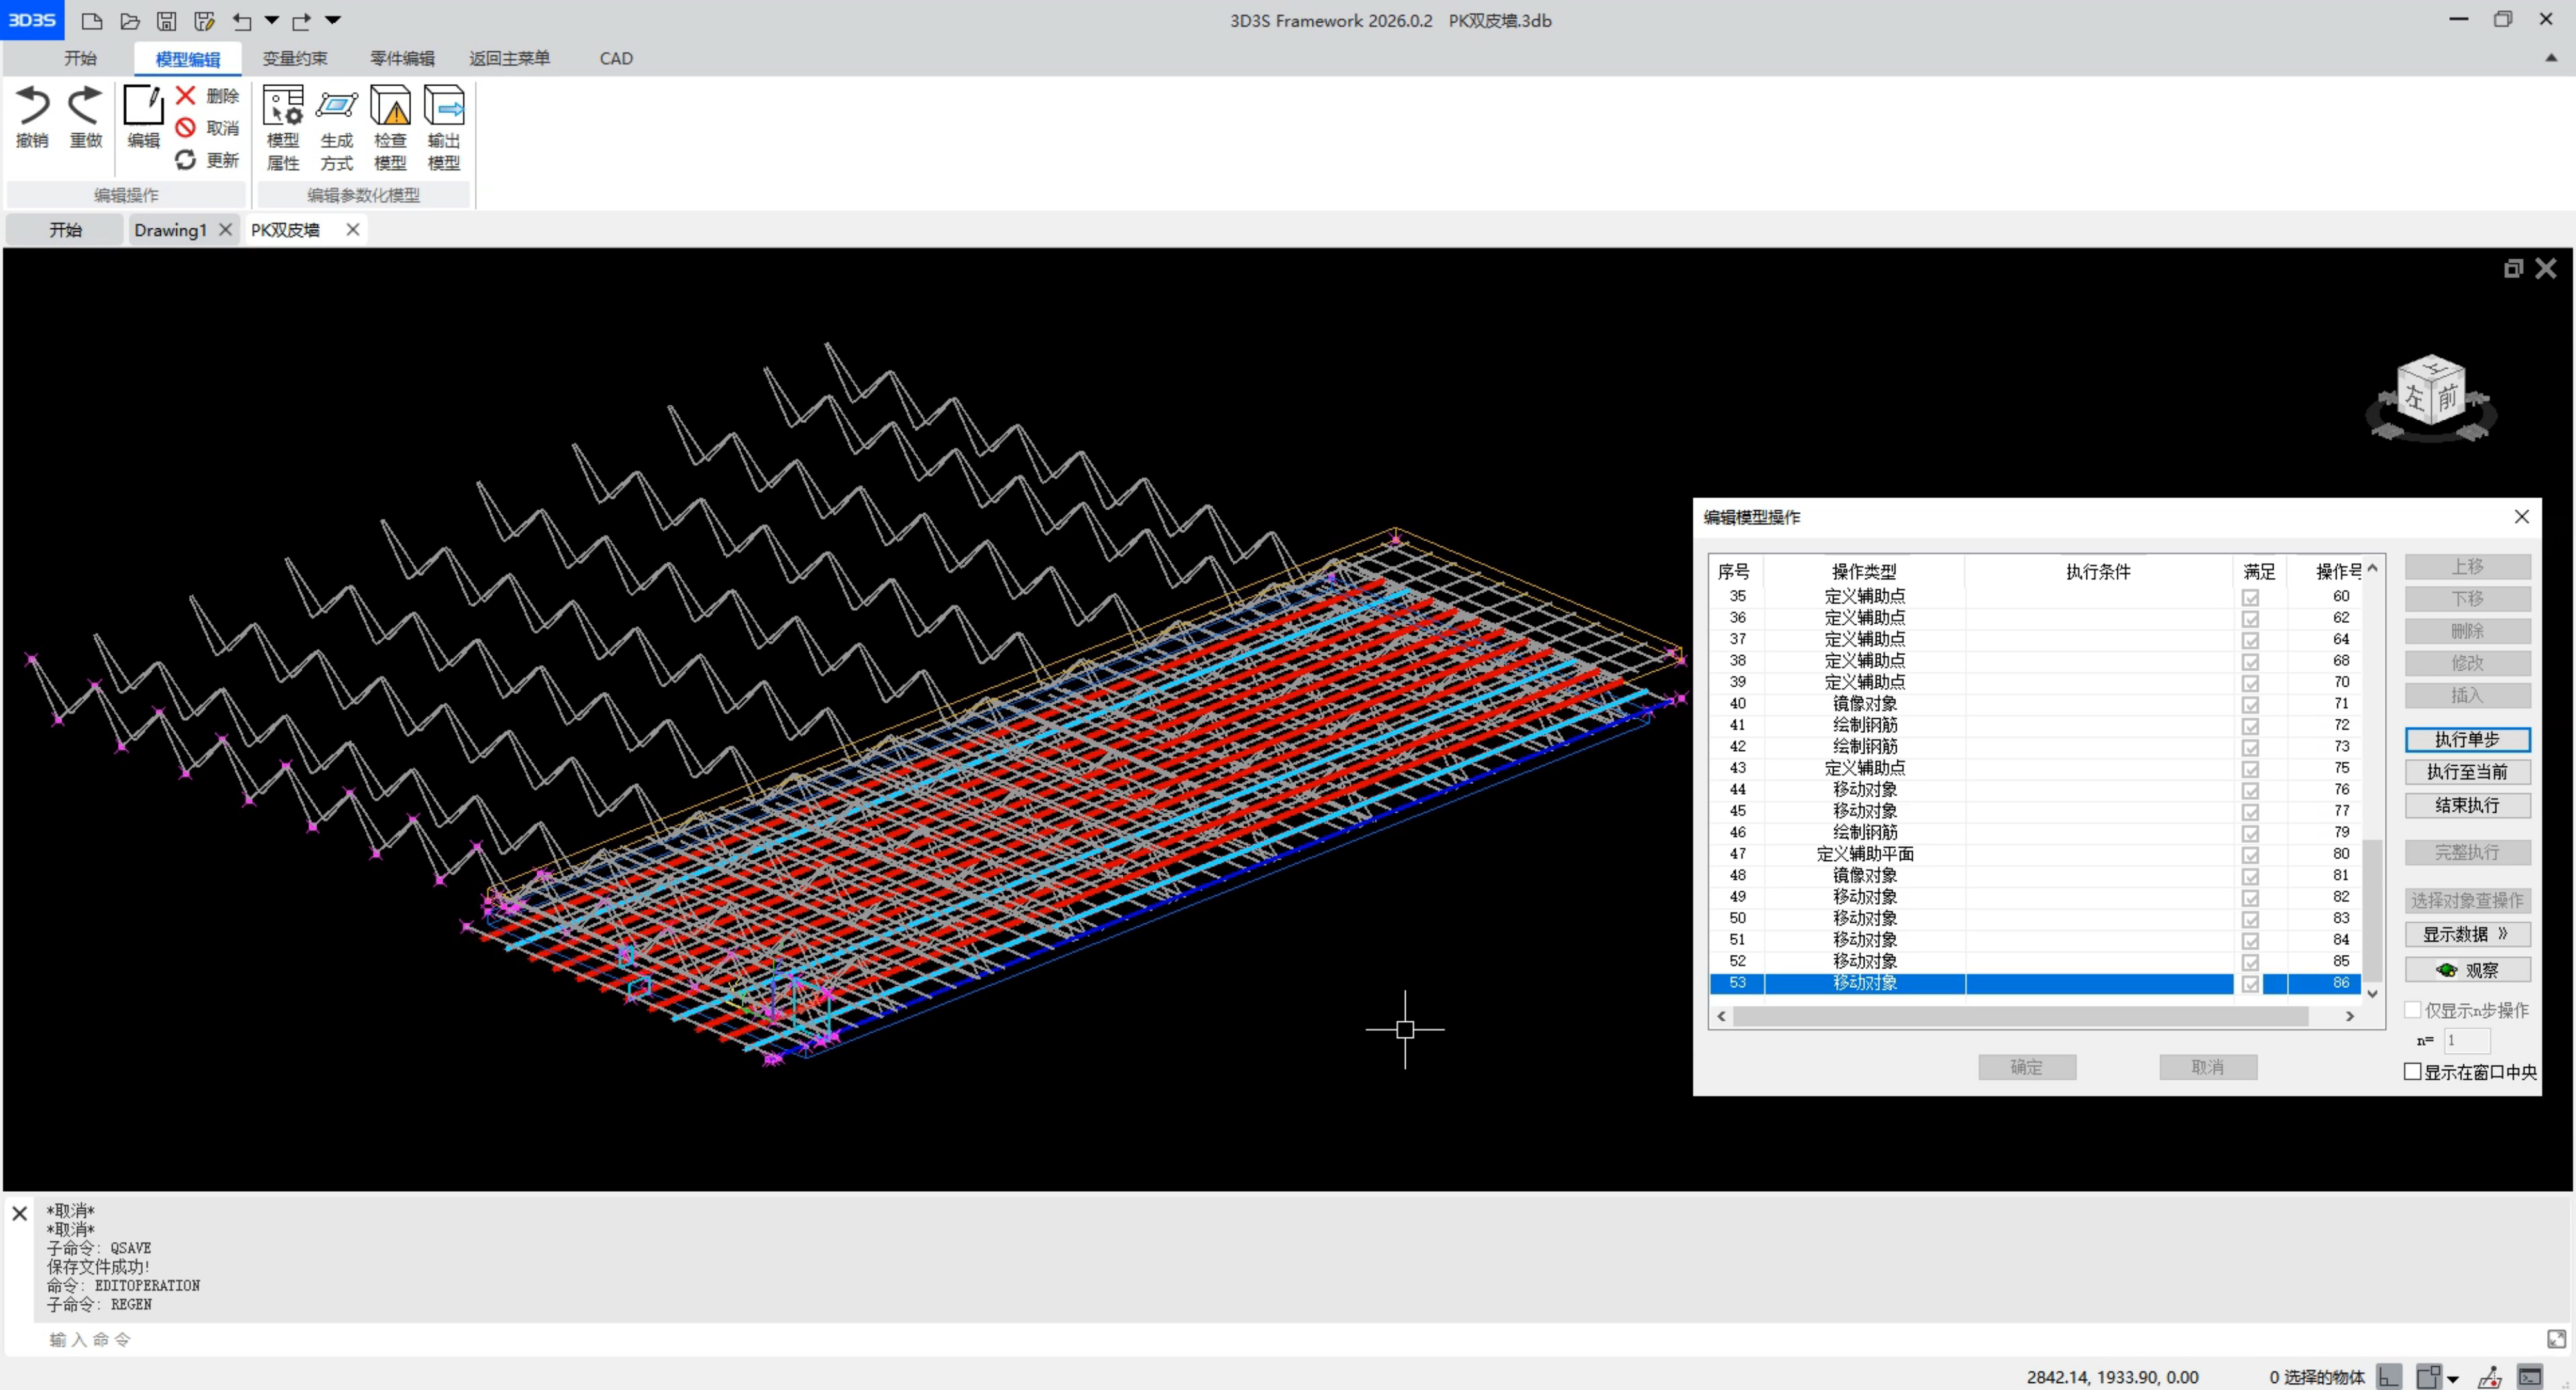
Task: Switch to the Drawing1 document tab
Action: tap(170, 230)
